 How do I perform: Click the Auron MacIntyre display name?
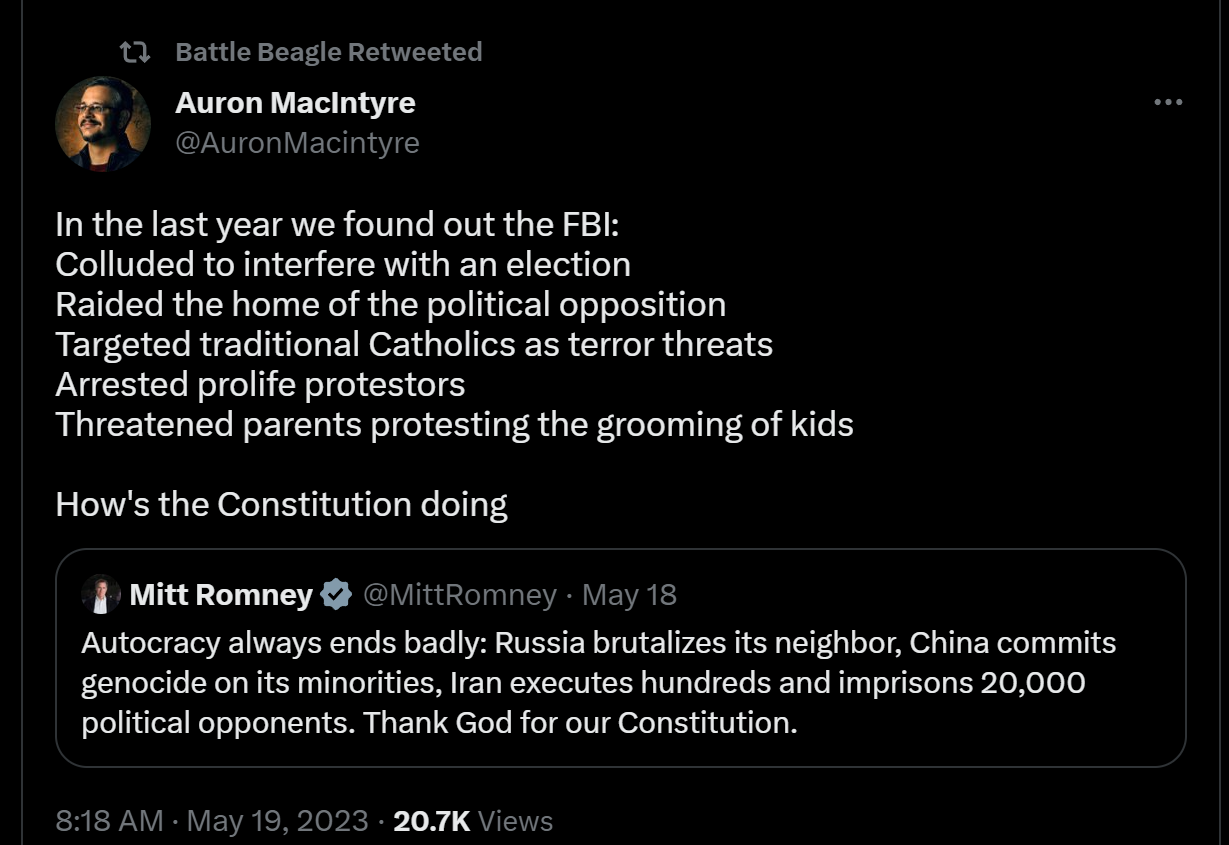tap(295, 102)
